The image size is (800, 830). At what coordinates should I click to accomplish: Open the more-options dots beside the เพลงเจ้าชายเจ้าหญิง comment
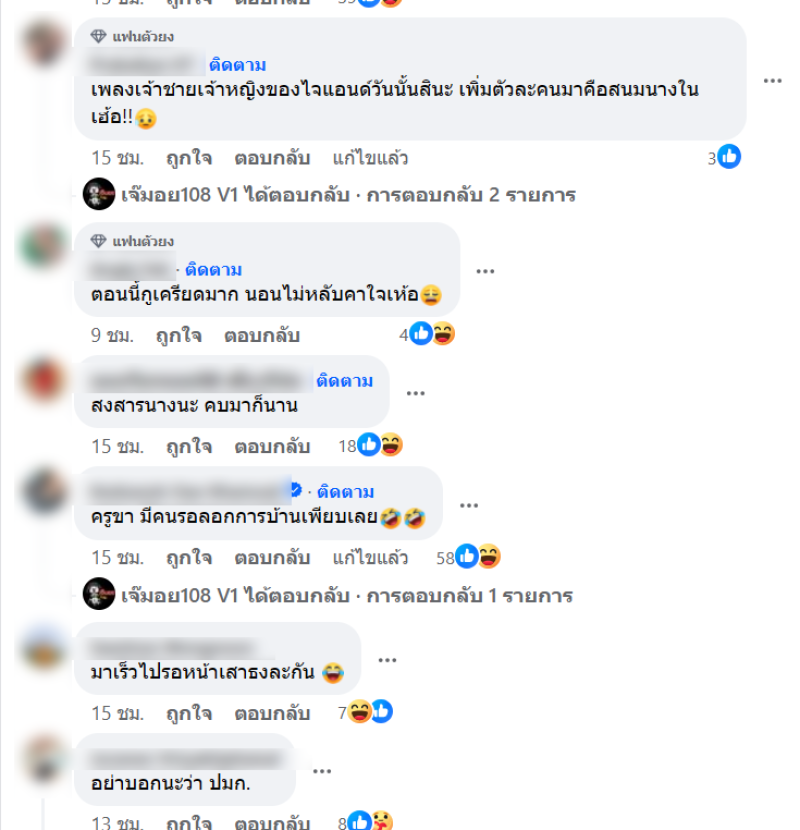click(x=772, y=81)
